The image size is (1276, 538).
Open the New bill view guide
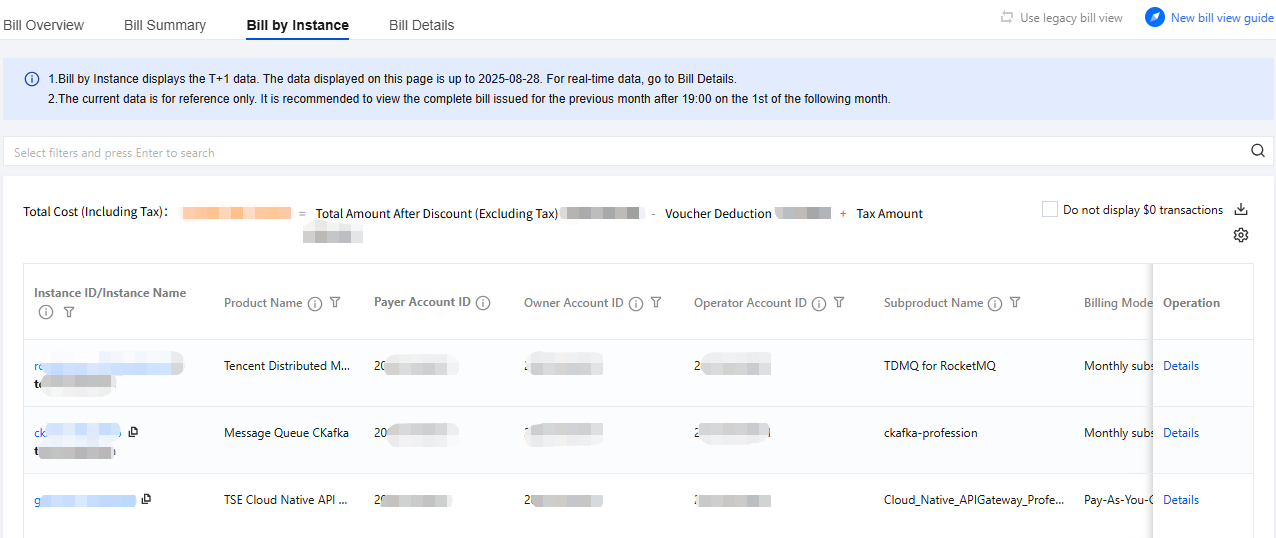pyautogui.click(x=1209, y=18)
